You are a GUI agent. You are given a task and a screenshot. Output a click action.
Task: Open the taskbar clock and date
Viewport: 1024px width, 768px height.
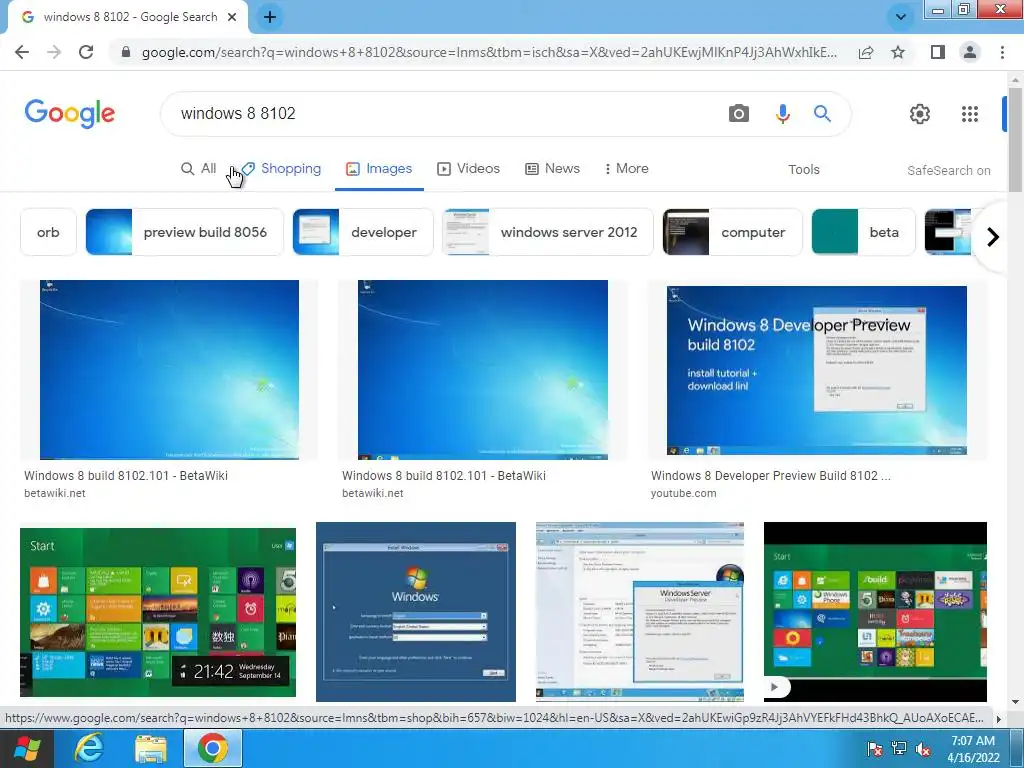973,749
